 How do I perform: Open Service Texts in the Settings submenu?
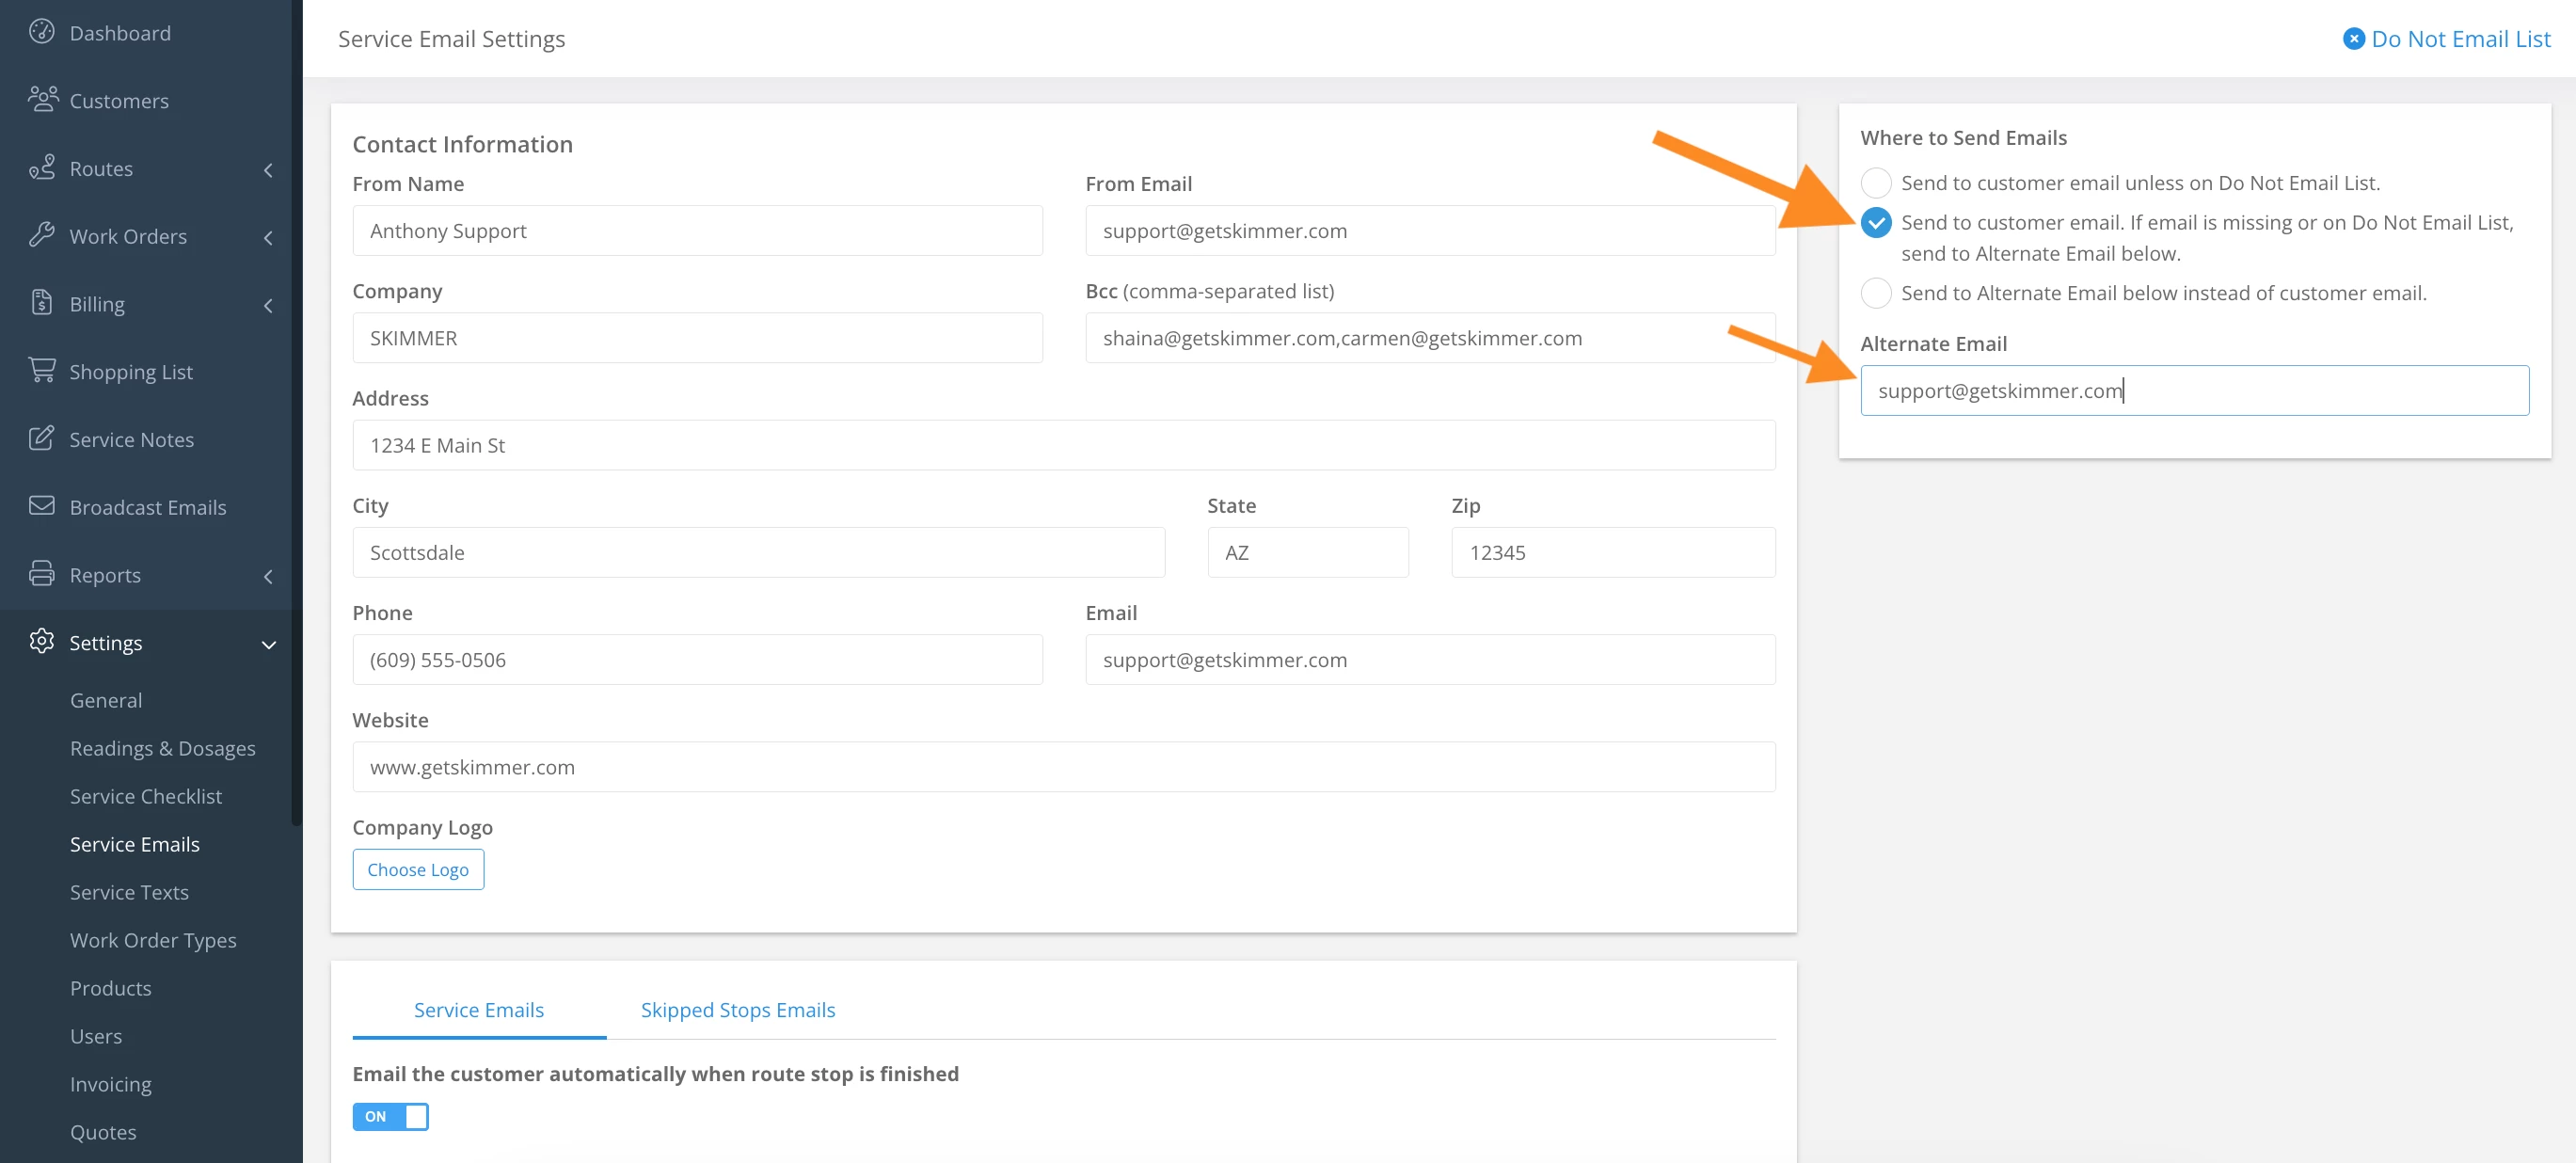(x=129, y=892)
